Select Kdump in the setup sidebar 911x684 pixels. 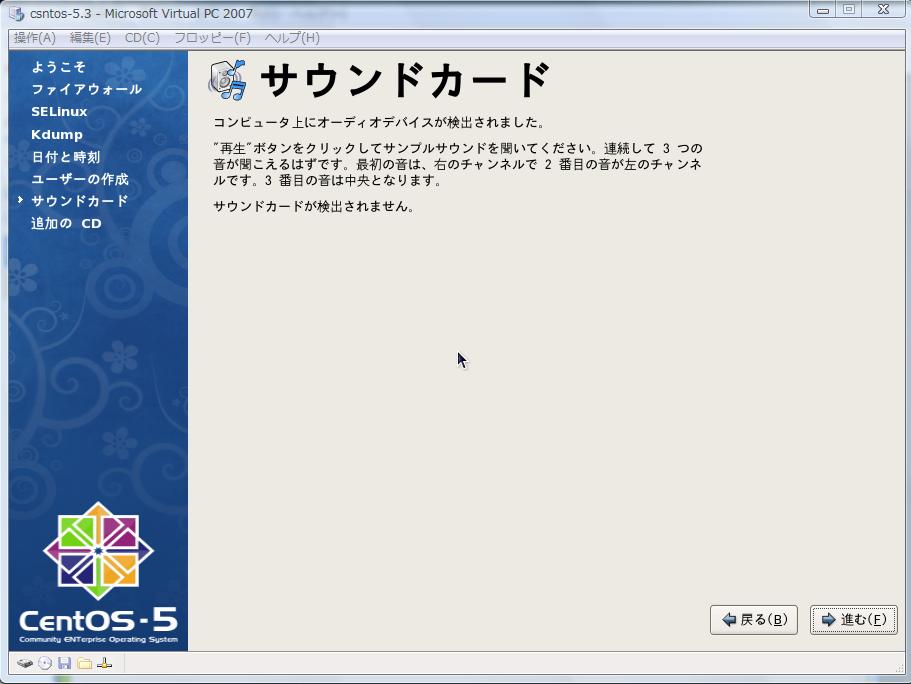57,134
